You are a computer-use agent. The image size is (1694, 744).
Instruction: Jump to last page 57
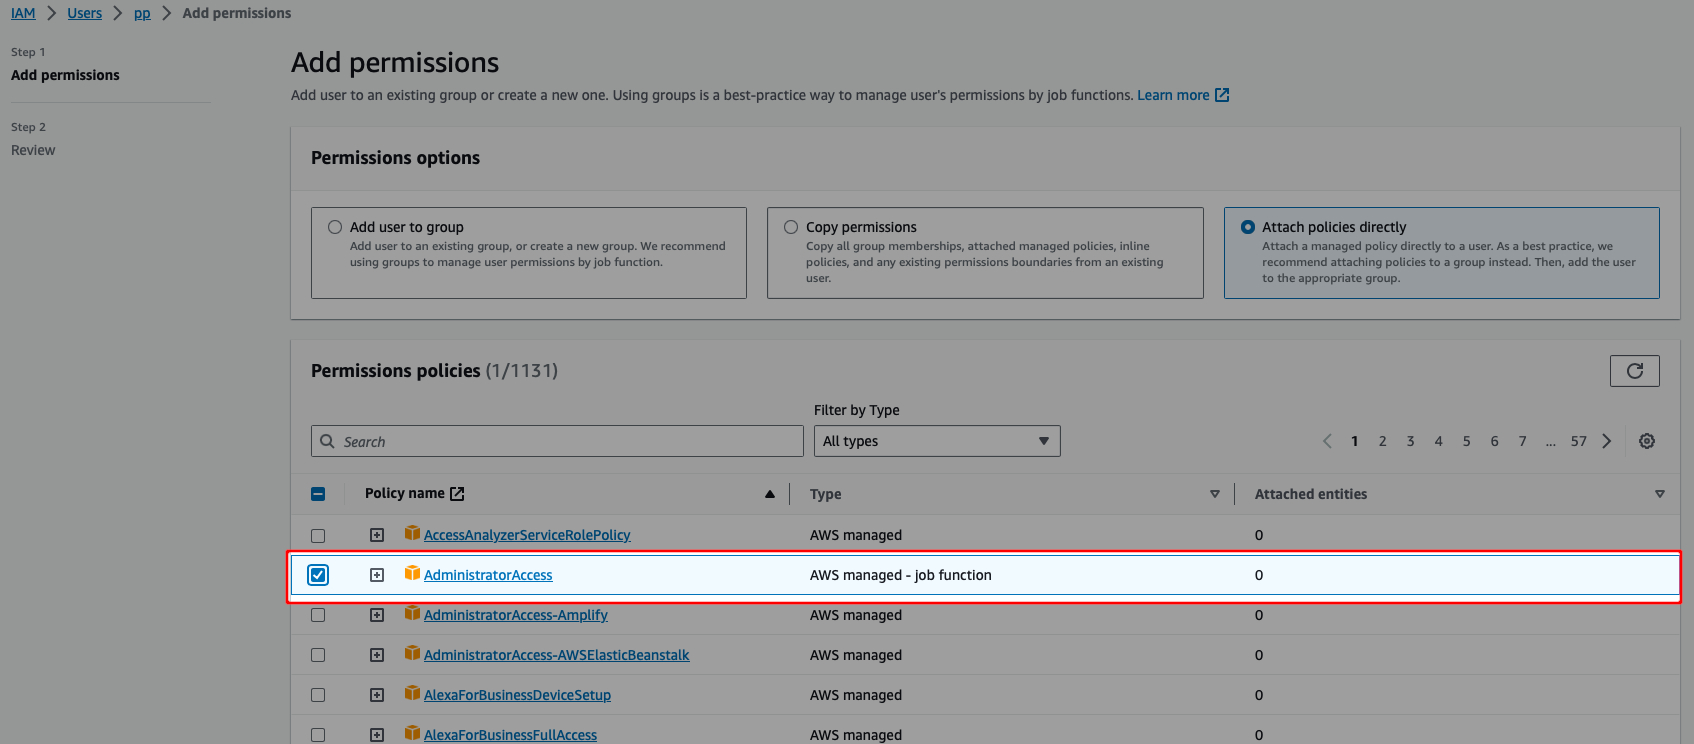coord(1579,441)
